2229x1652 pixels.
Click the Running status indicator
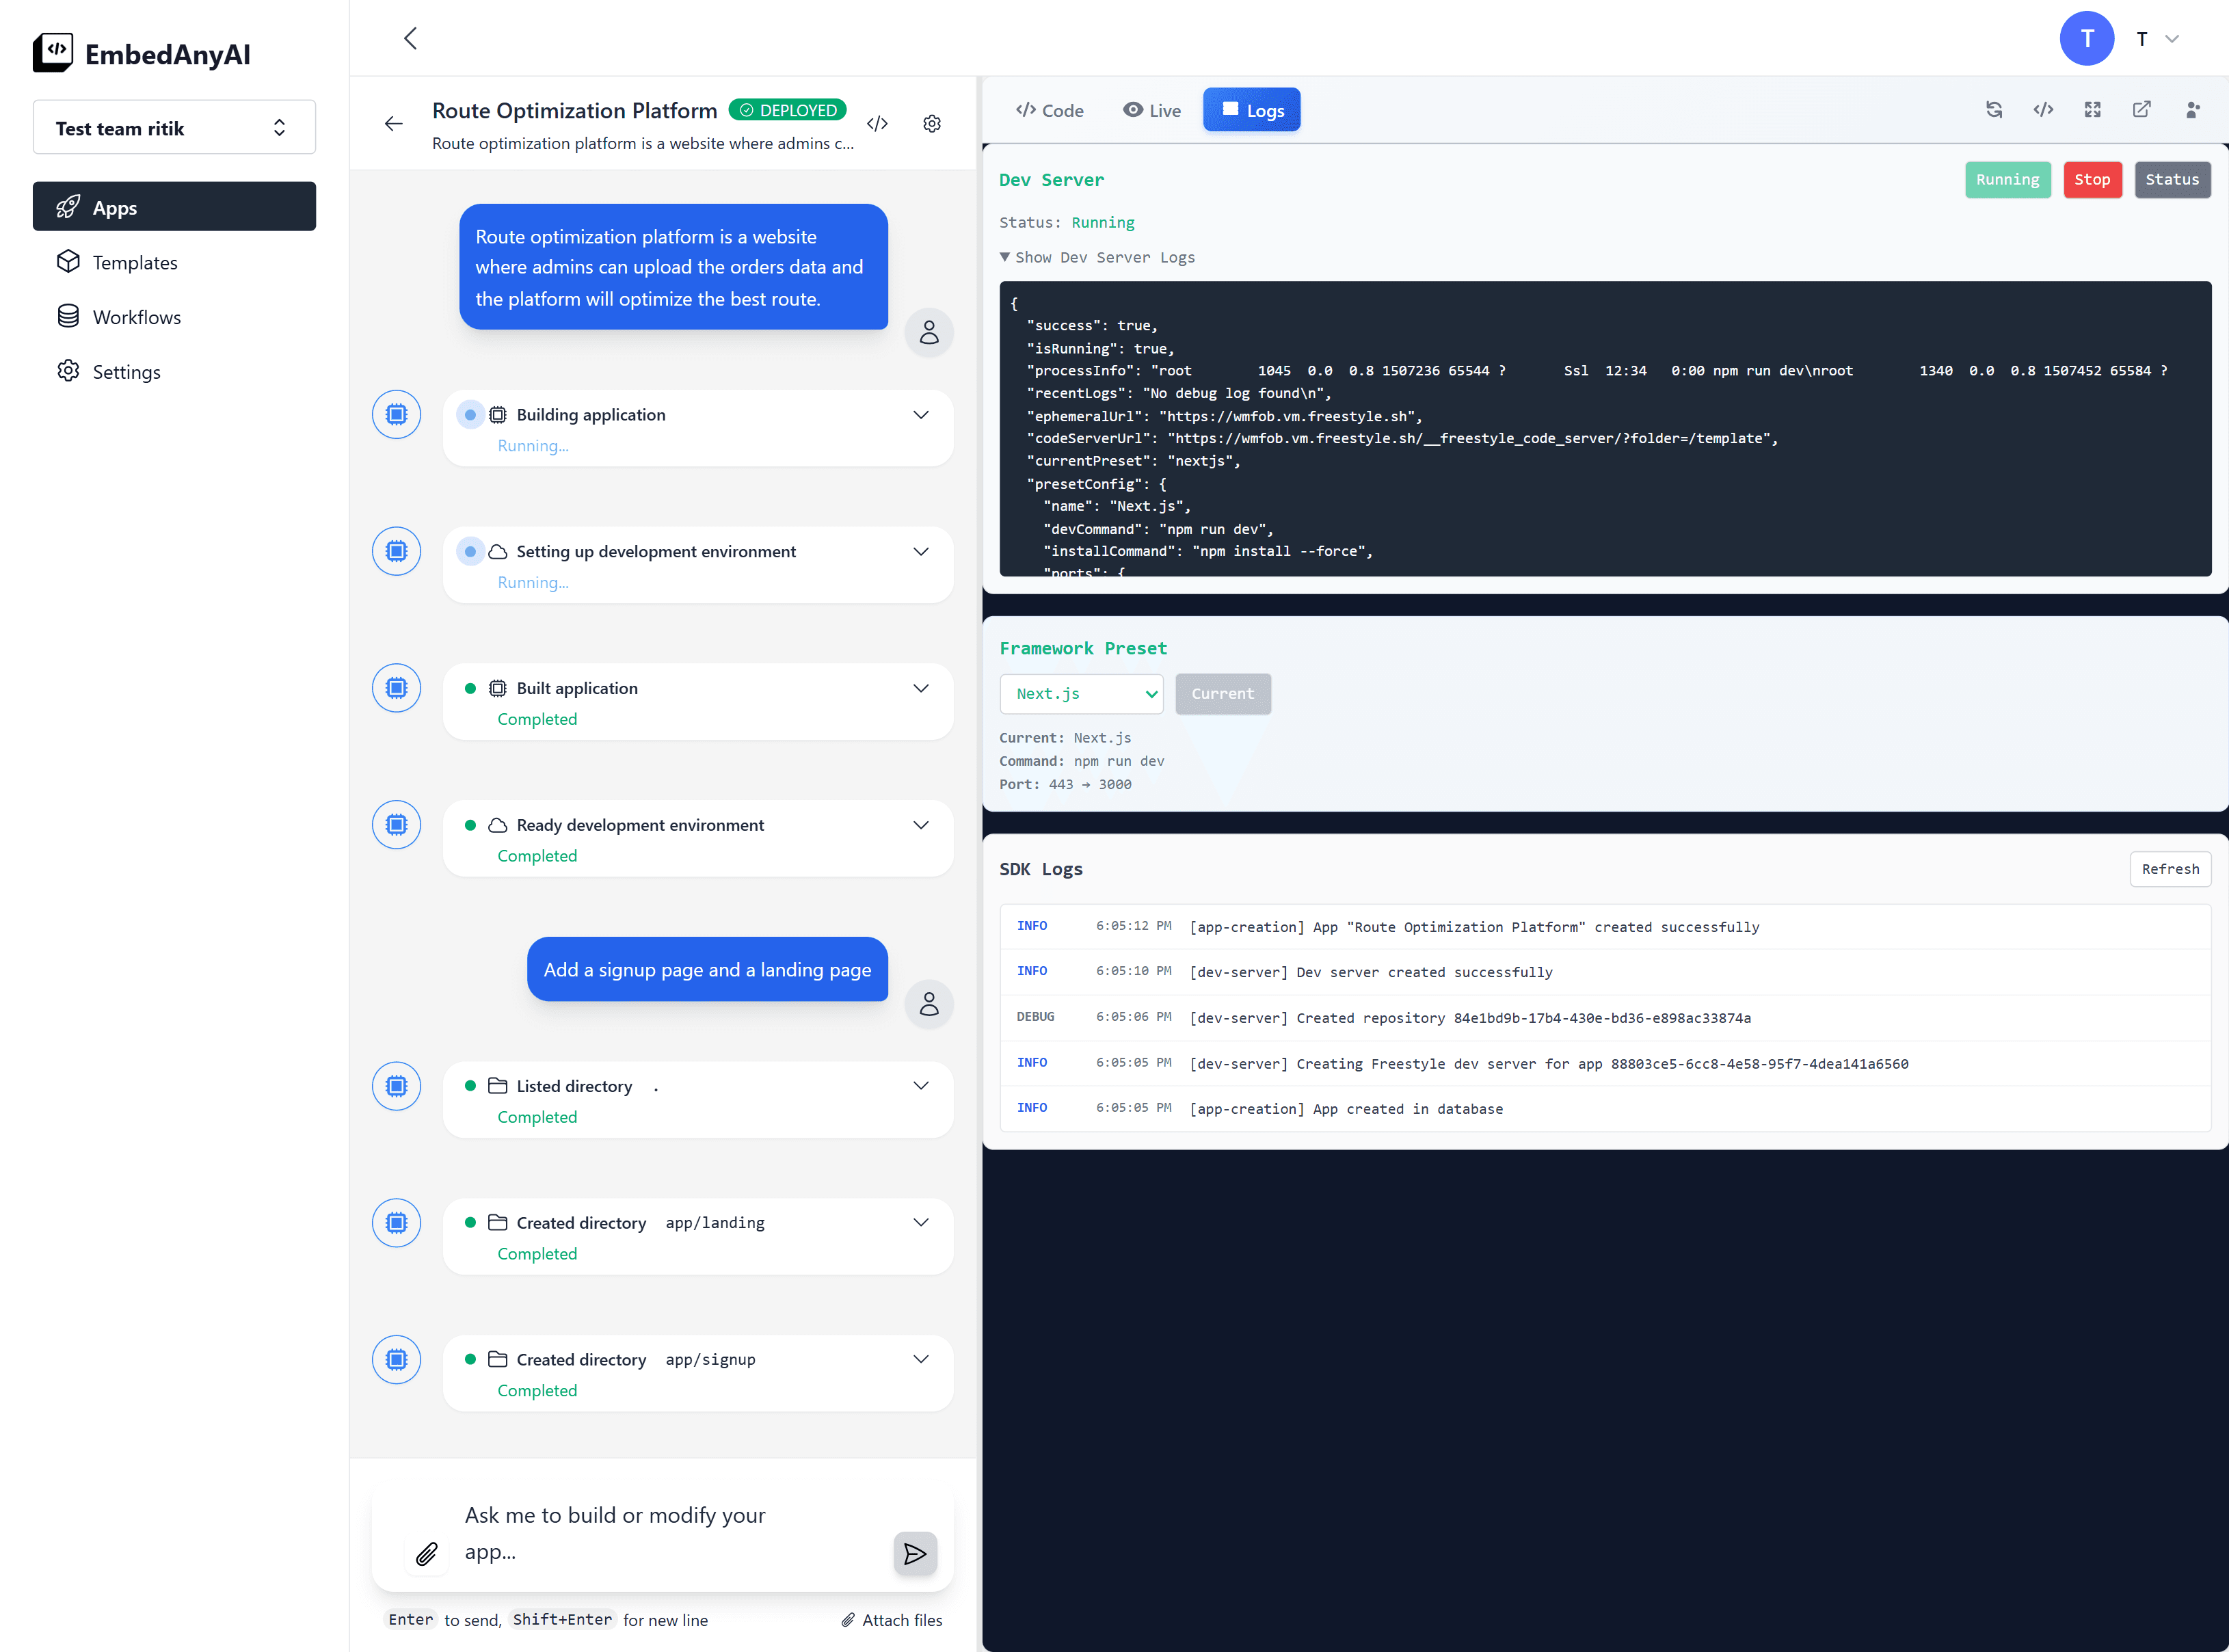(2008, 180)
